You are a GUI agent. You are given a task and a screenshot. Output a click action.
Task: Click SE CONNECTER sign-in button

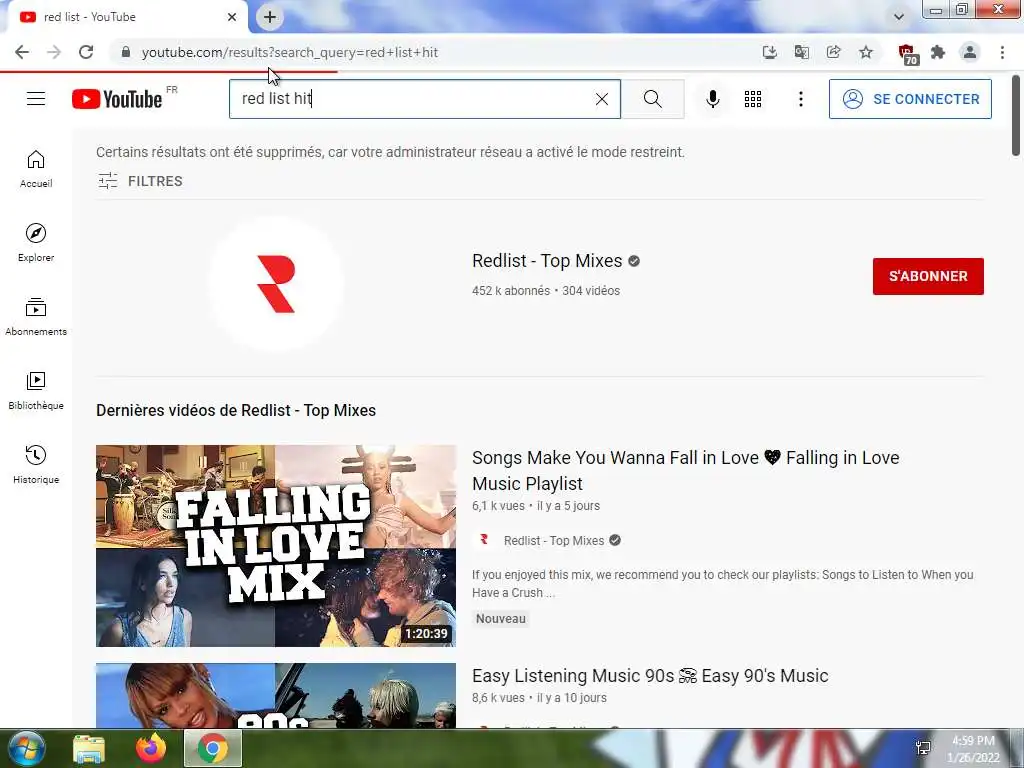tap(910, 99)
